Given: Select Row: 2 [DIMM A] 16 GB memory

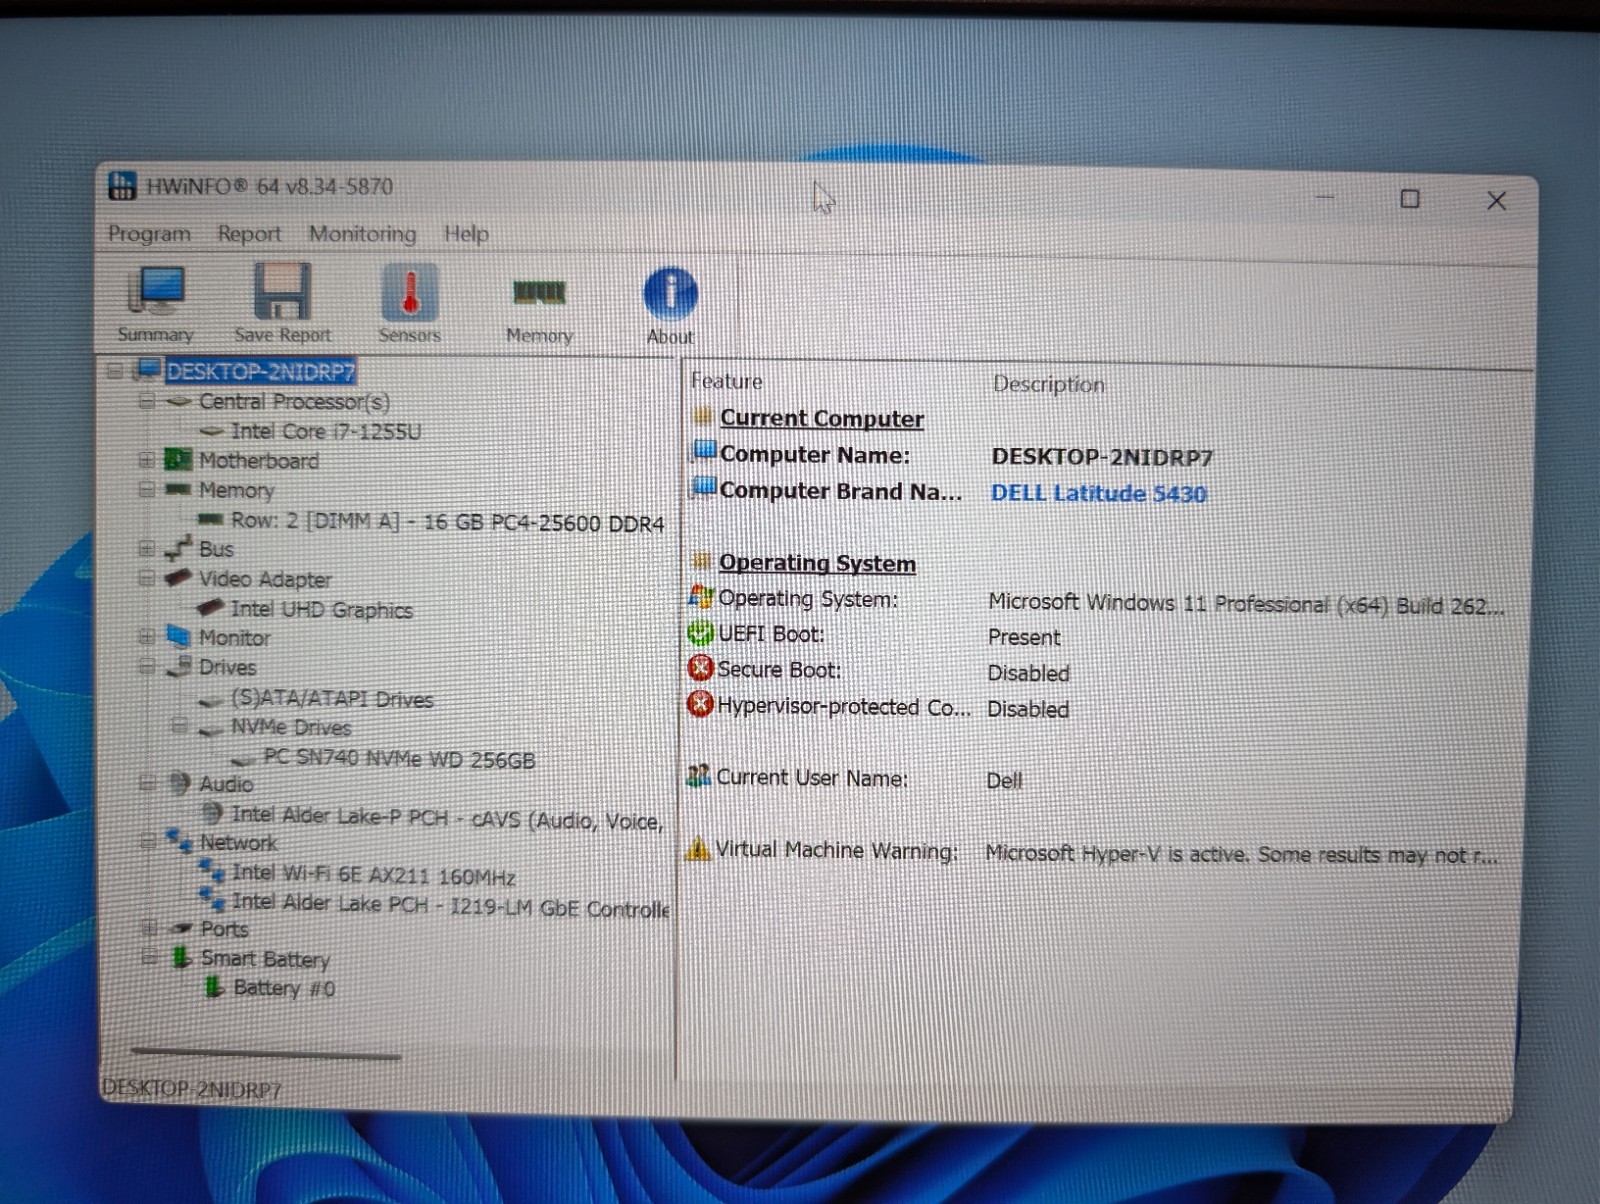Looking at the screenshot, I should (447, 521).
